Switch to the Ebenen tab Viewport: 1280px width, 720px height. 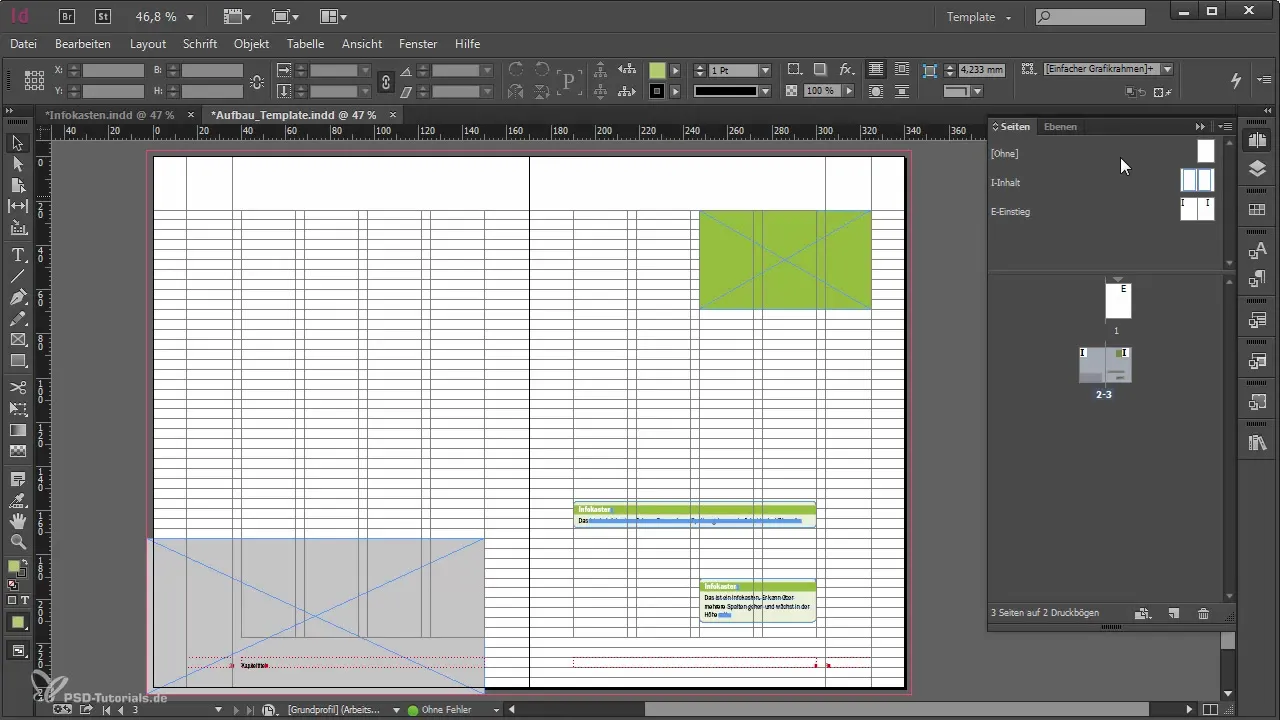pos(1060,127)
